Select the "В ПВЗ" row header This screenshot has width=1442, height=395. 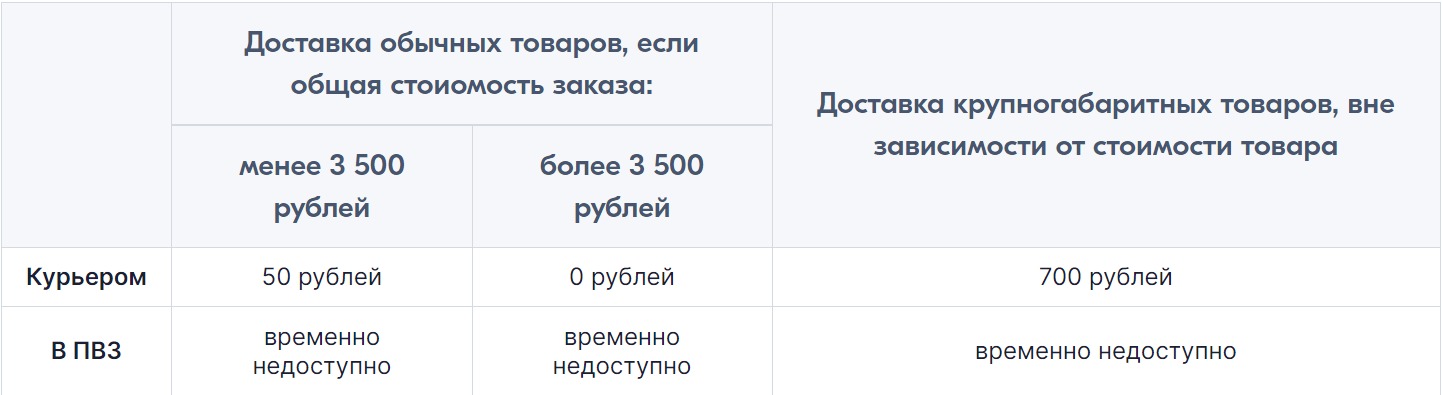[86, 352]
